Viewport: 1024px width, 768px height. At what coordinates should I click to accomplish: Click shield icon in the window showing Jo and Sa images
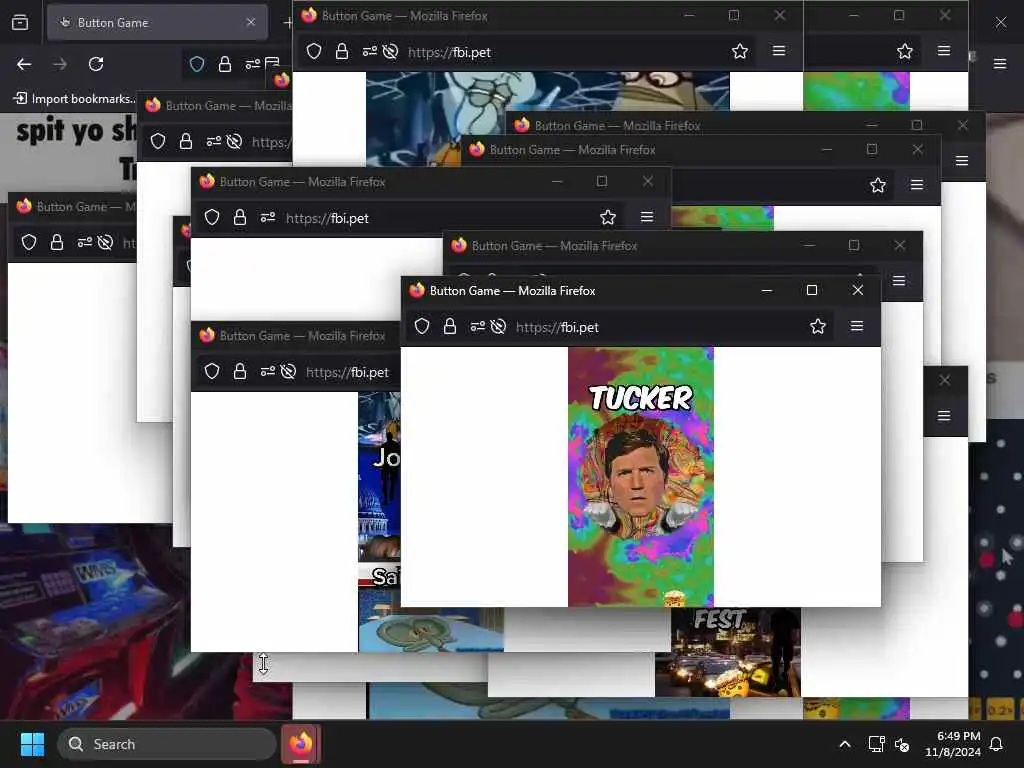pos(212,372)
